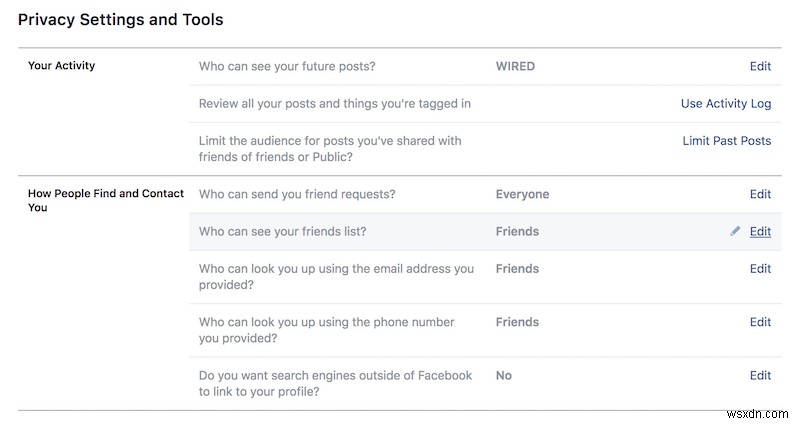Select the "Who can see your friends list?" question
Screen dimensions: 800x424
[x=282, y=231]
